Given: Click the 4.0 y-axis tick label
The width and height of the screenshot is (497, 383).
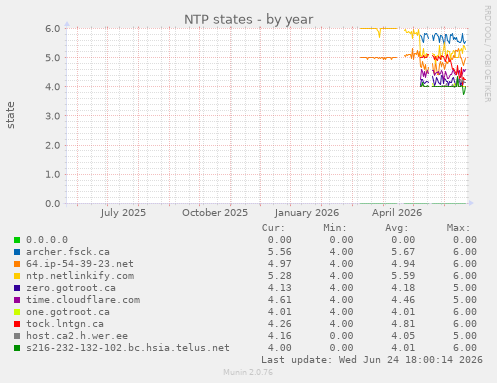Looking at the screenshot, I should 53,87.
